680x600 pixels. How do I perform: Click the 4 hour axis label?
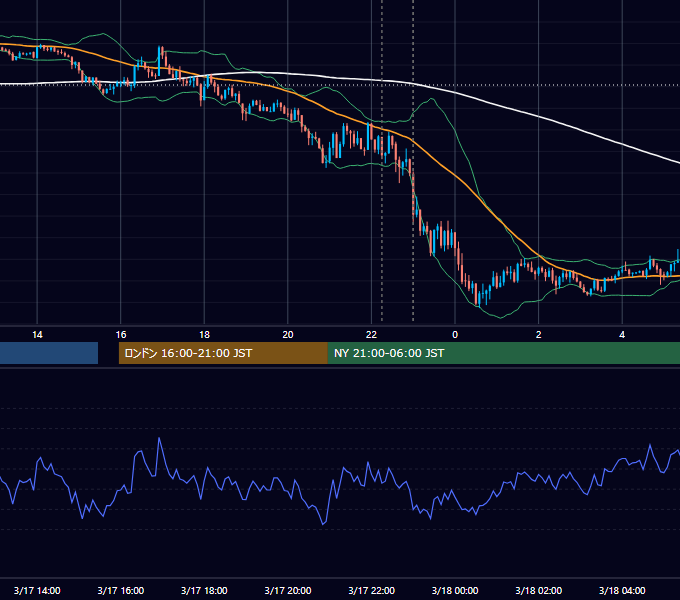pos(622,335)
